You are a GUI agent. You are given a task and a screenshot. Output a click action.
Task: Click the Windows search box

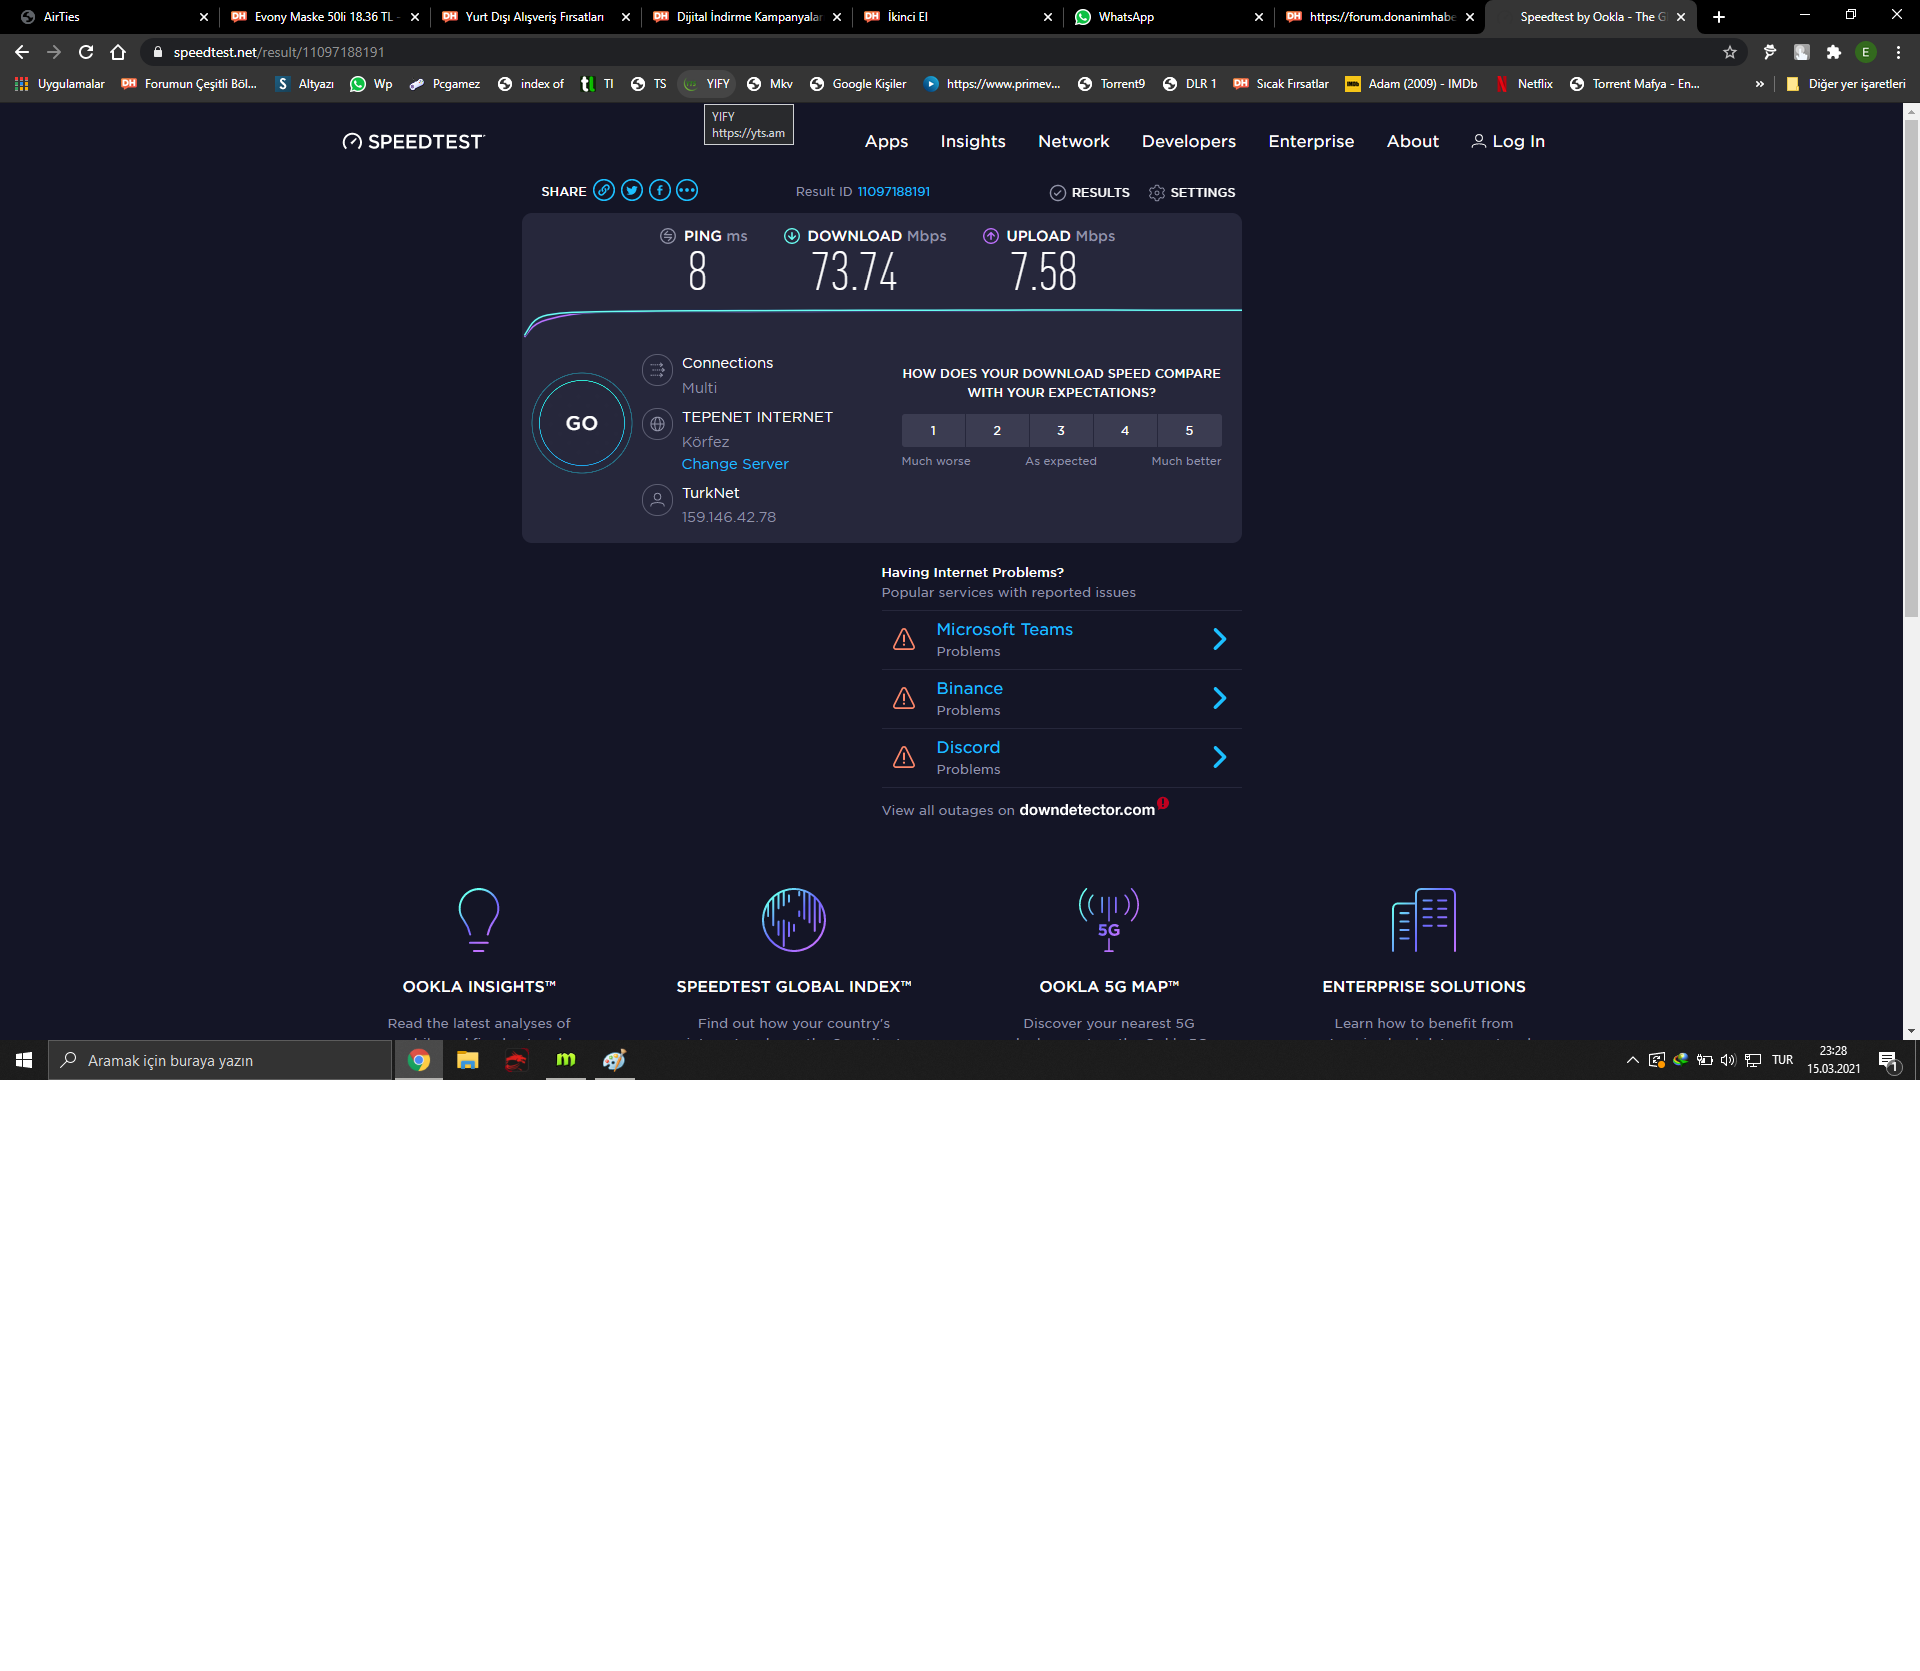coord(220,1060)
